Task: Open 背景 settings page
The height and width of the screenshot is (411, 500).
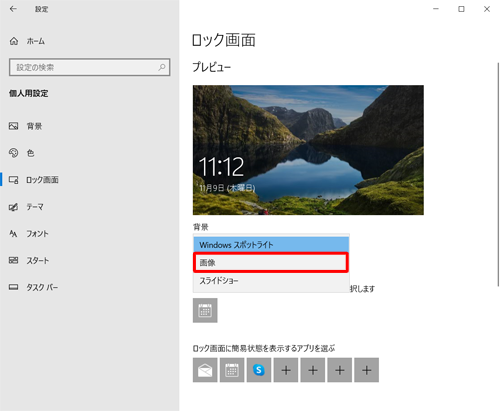Action: pyautogui.click(x=34, y=126)
